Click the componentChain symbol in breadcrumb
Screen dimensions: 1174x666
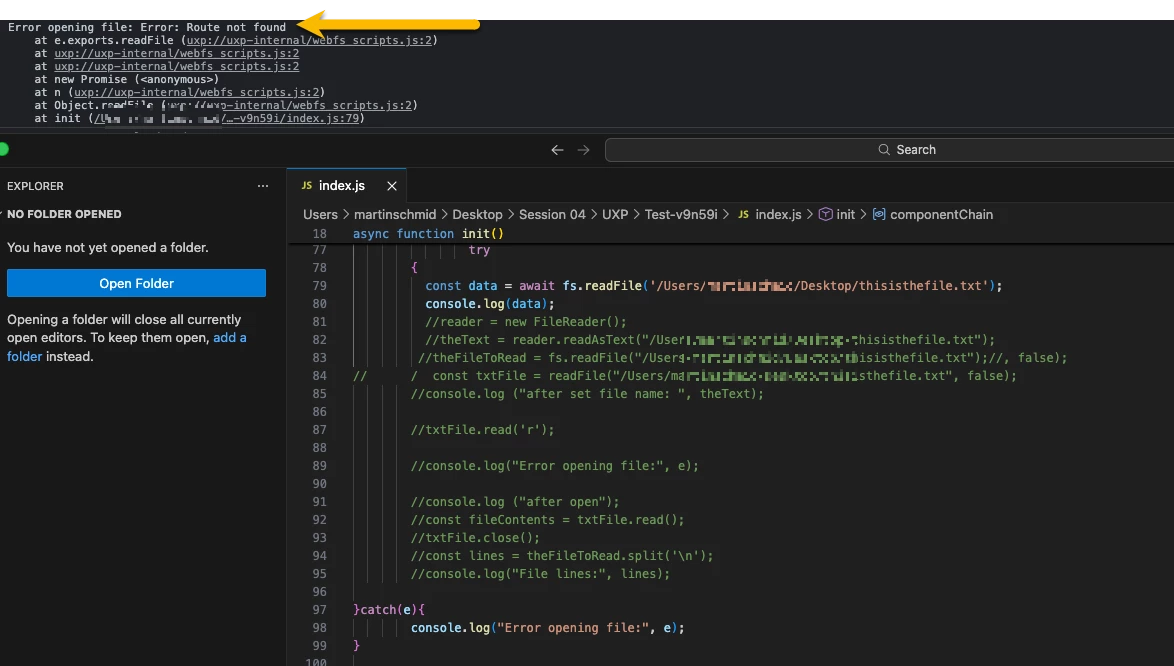(x=932, y=215)
